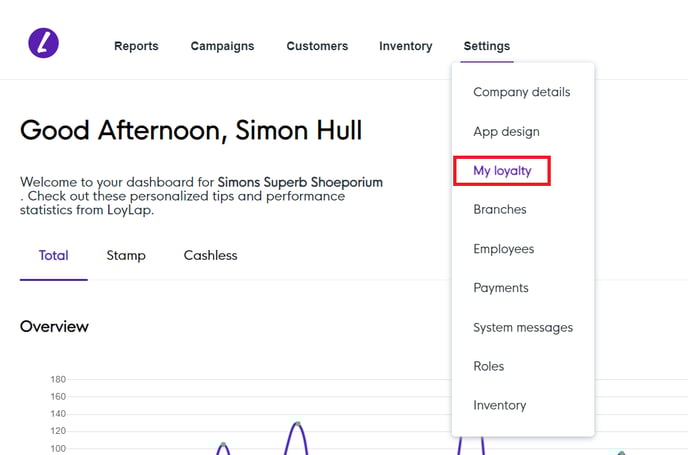Switch to the Total tab
This screenshot has height=455, width=688.
point(54,256)
